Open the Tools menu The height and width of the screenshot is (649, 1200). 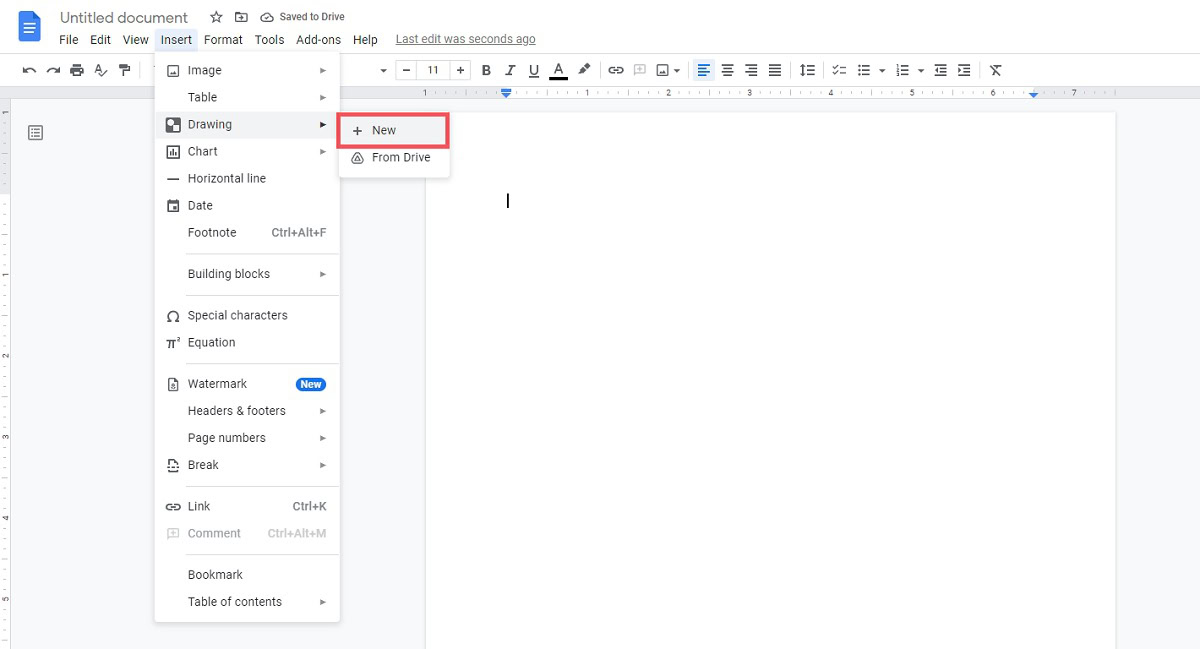click(270, 40)
